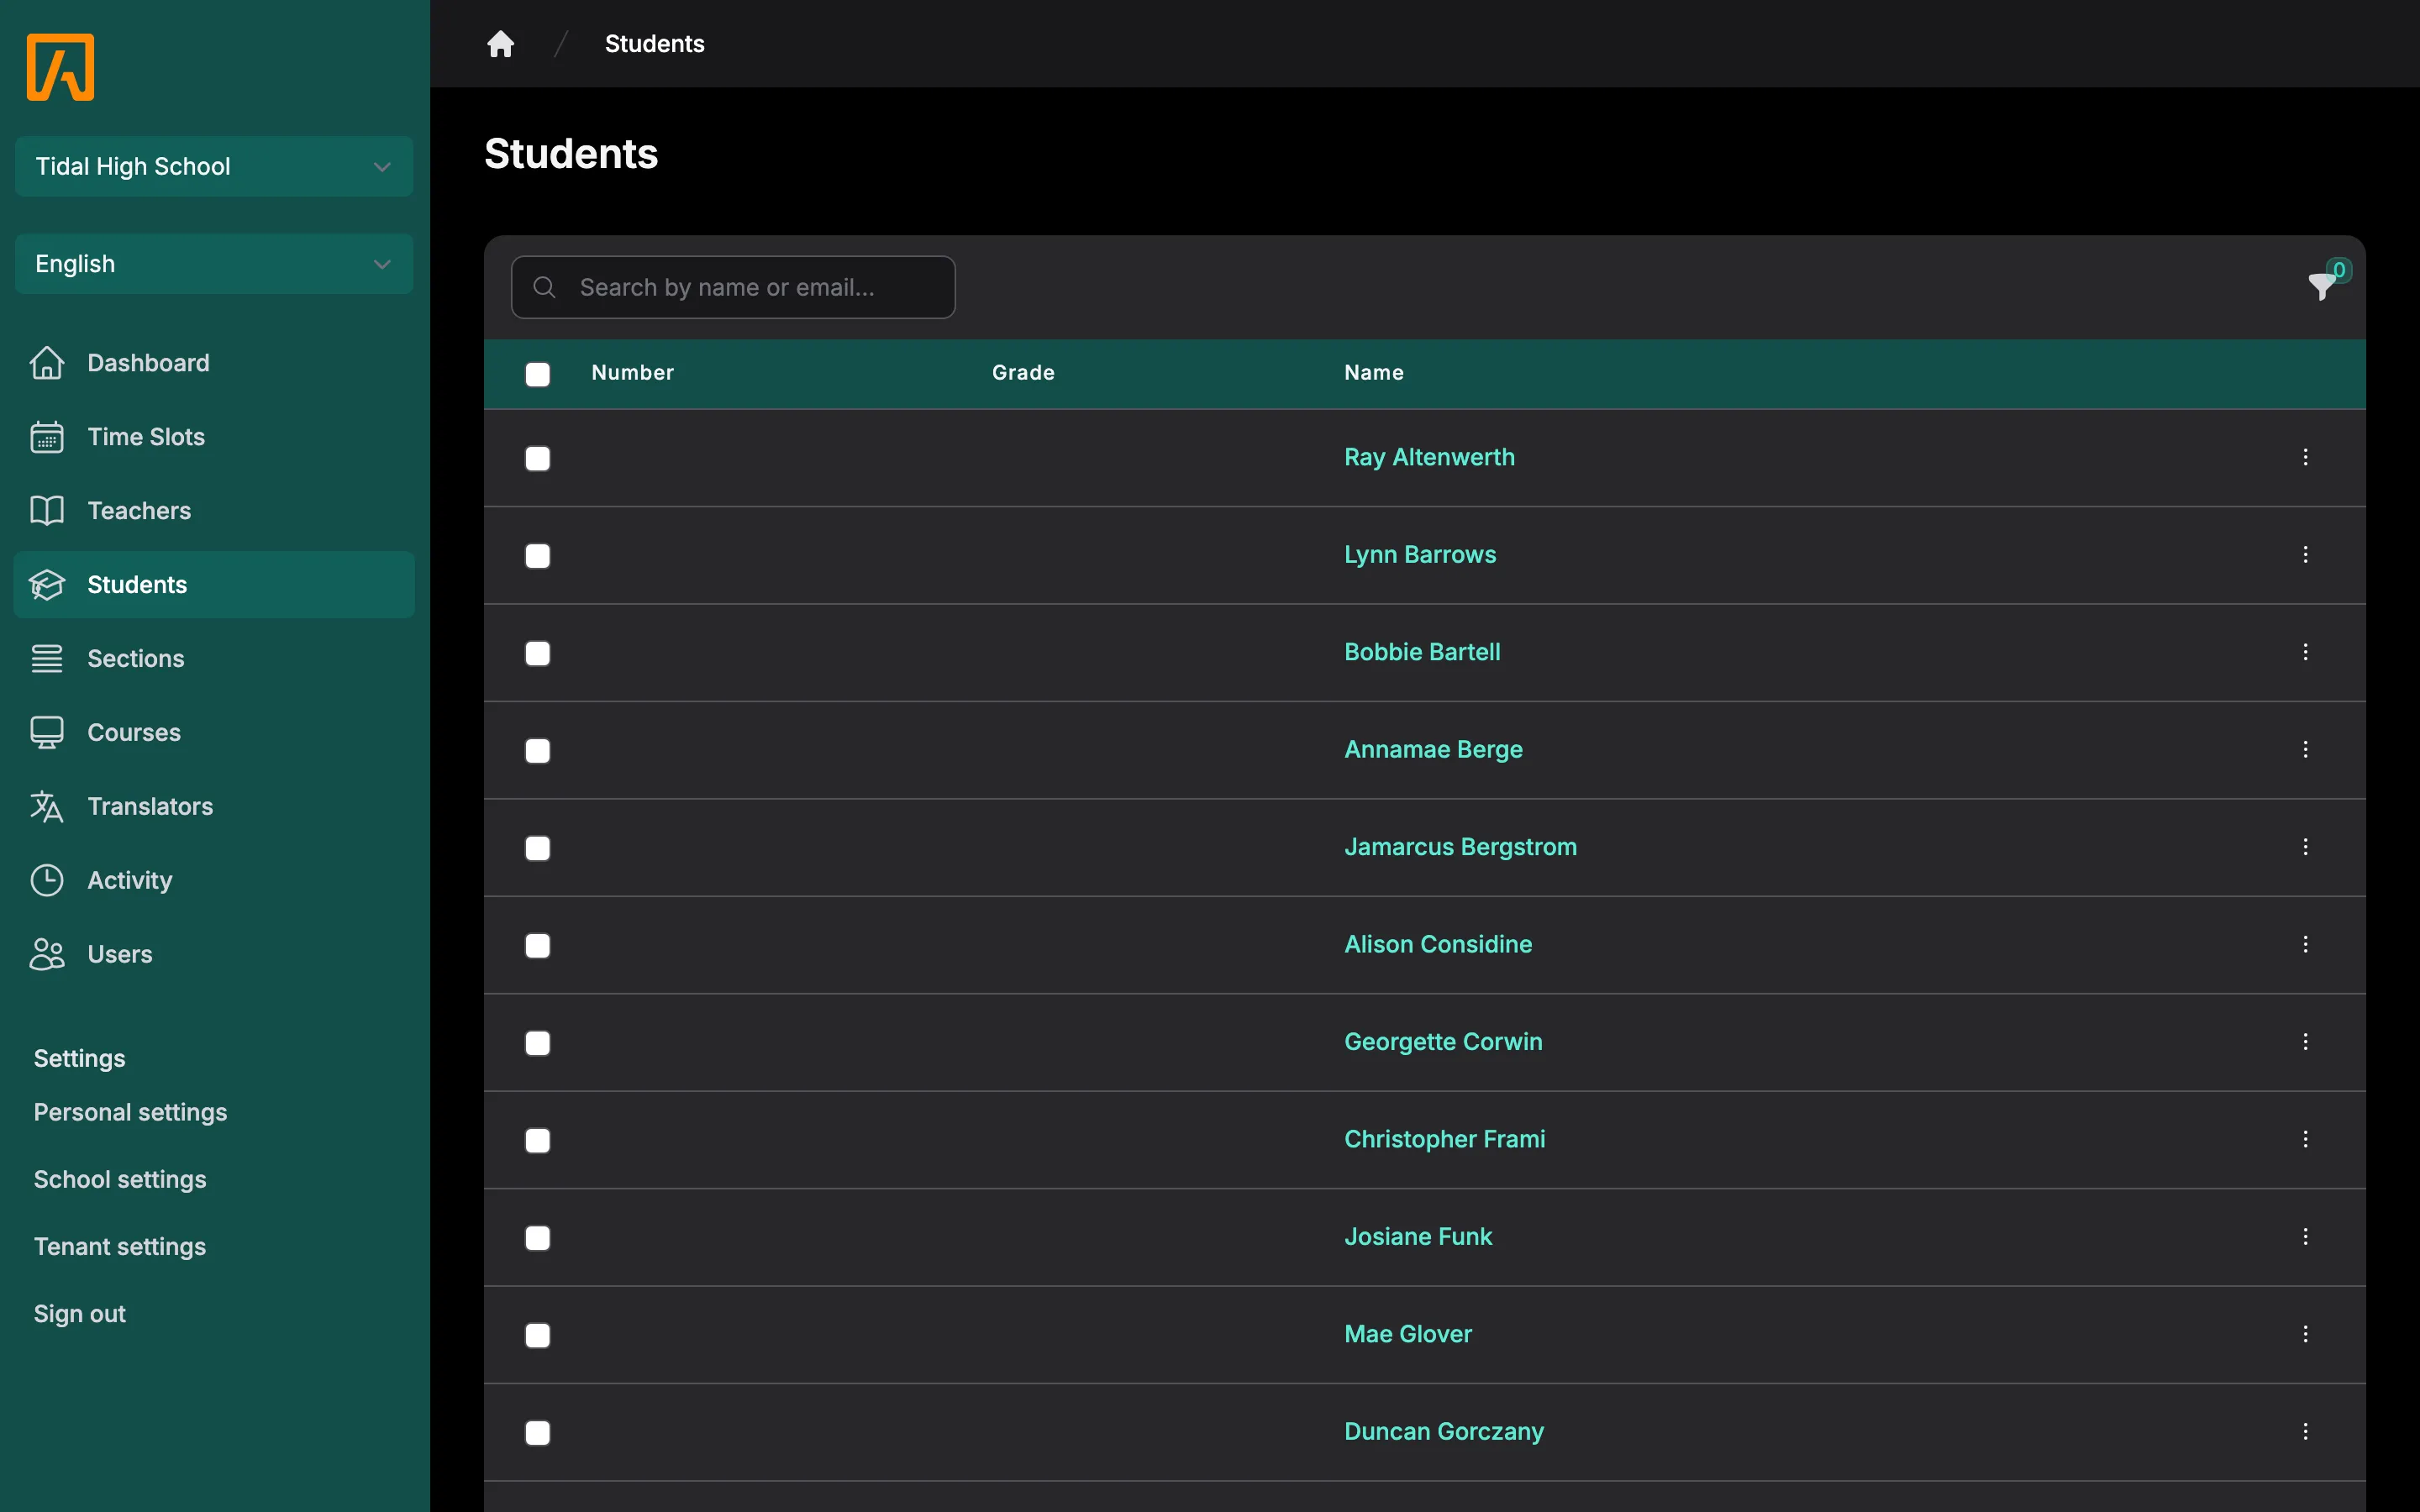Open row menu for Mae Glover

[x=2305, y=1334]
